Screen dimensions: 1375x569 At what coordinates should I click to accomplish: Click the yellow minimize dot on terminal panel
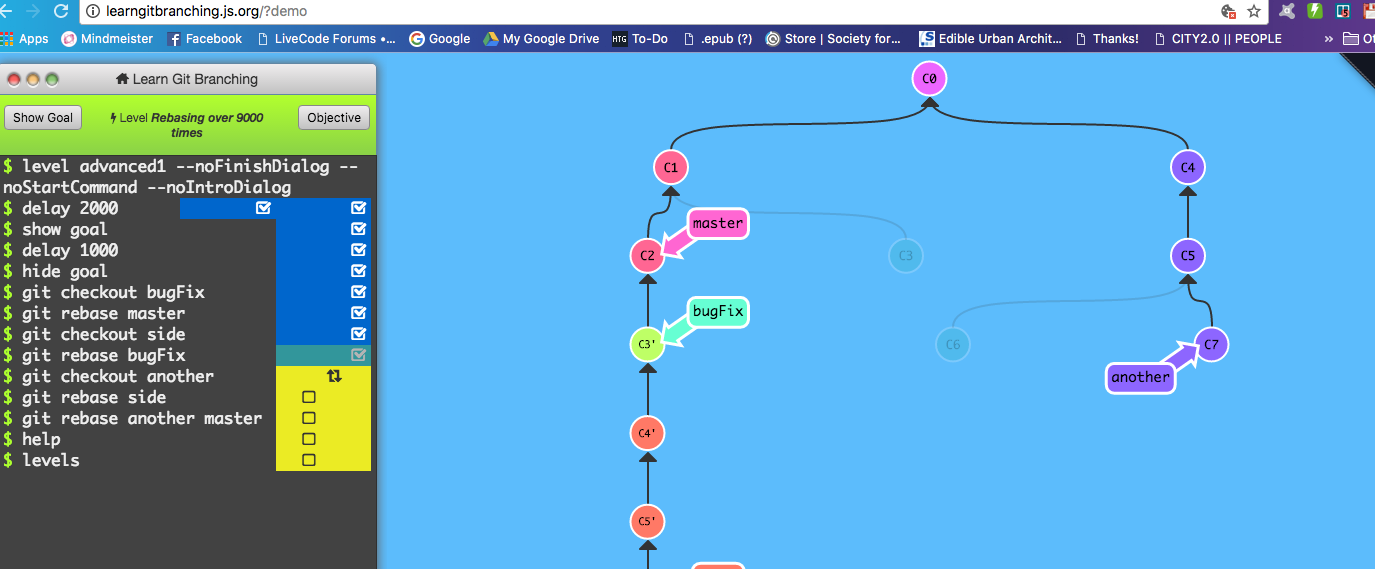click(x=33, y=79)
